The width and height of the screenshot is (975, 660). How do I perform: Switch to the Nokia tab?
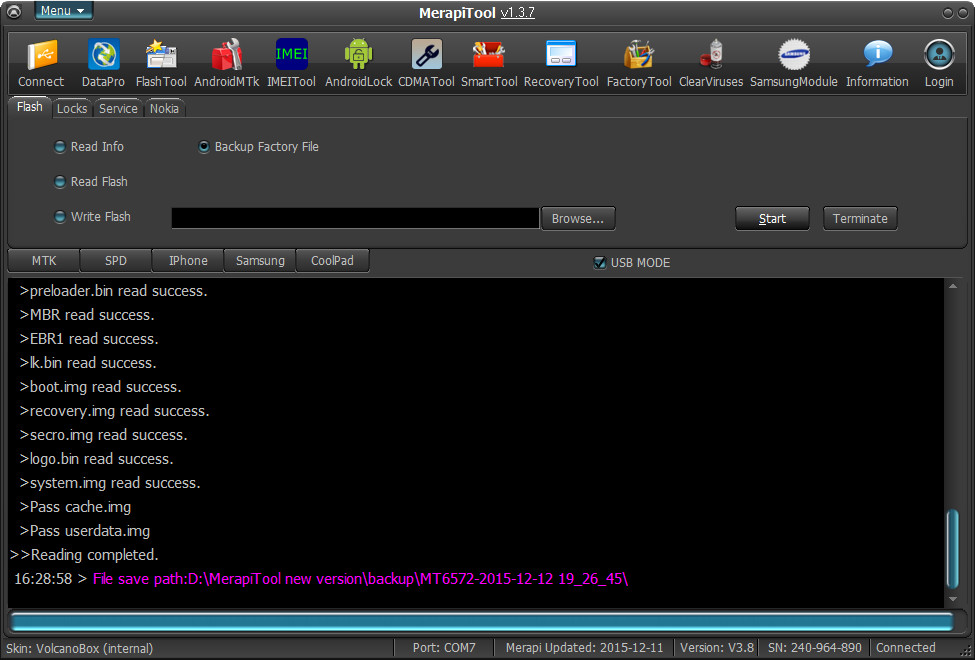click(164, 108)
